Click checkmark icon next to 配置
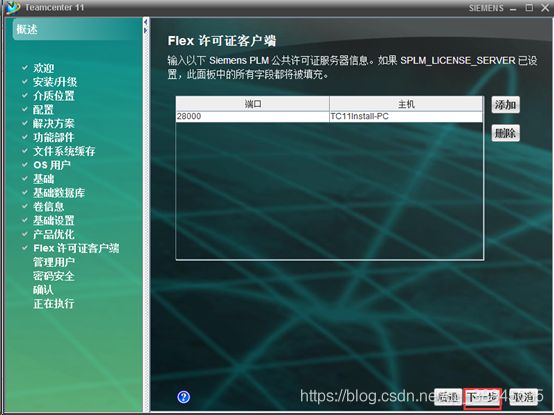 pyautogui.click(x=25, y=109)
